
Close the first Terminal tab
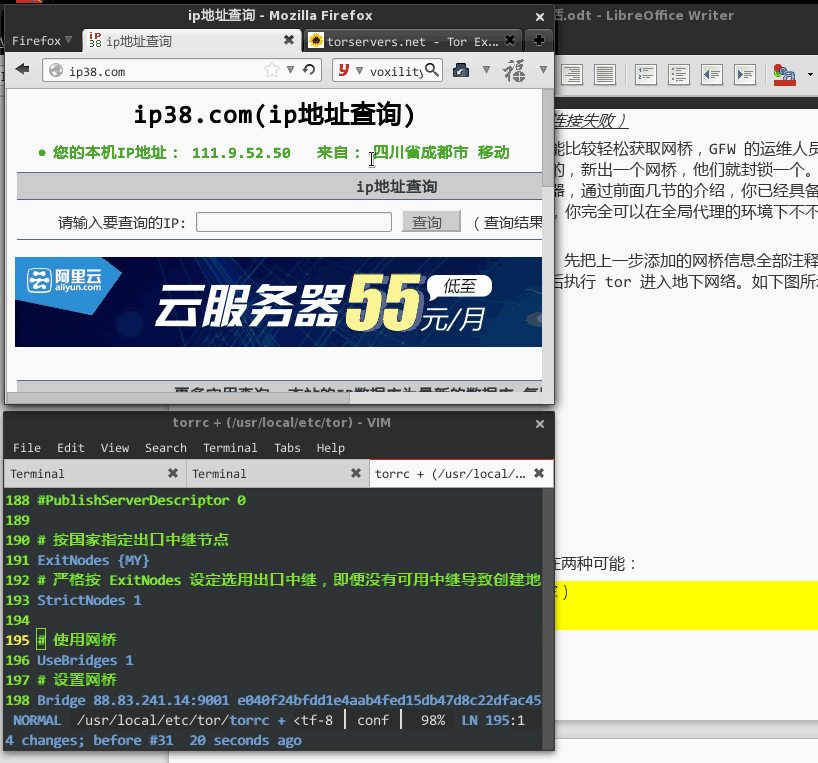click(x=173, y=473)
